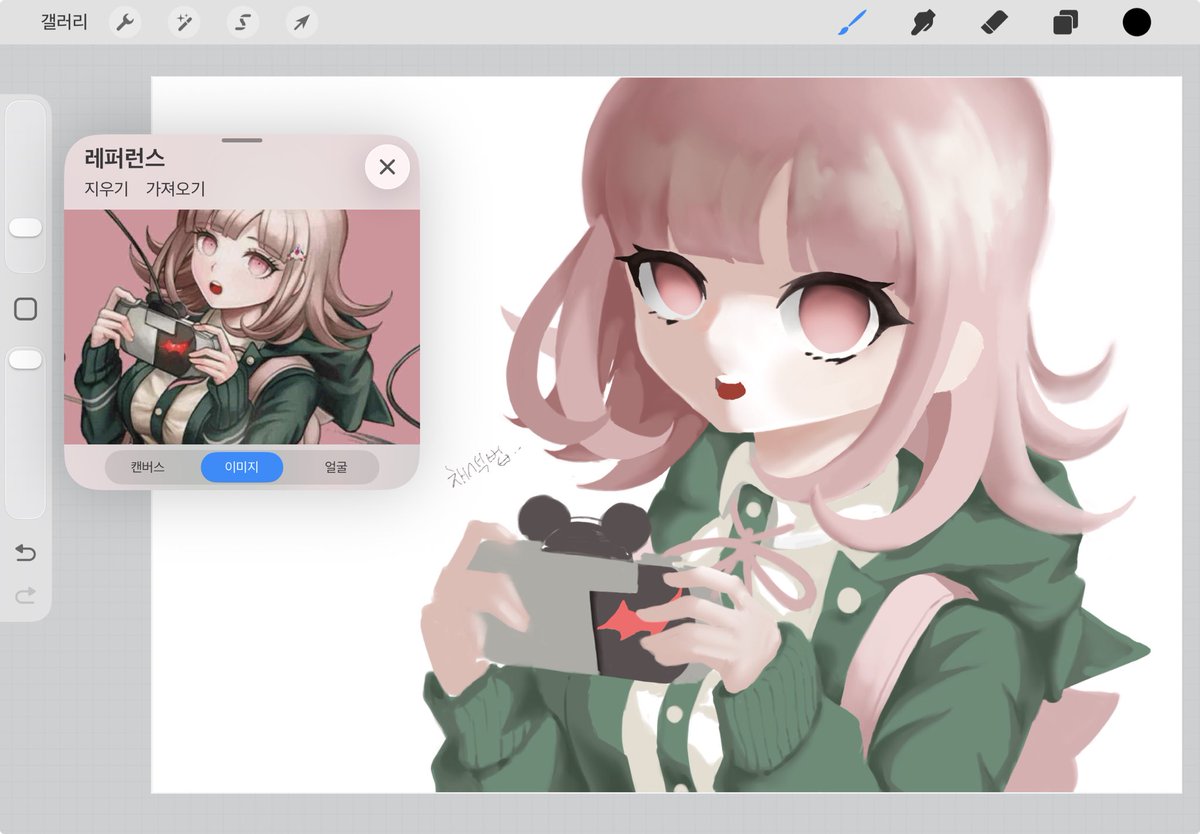1200x834 pixels.
Task: Click the reference image thumbnail
Action: tap(242, 327)
